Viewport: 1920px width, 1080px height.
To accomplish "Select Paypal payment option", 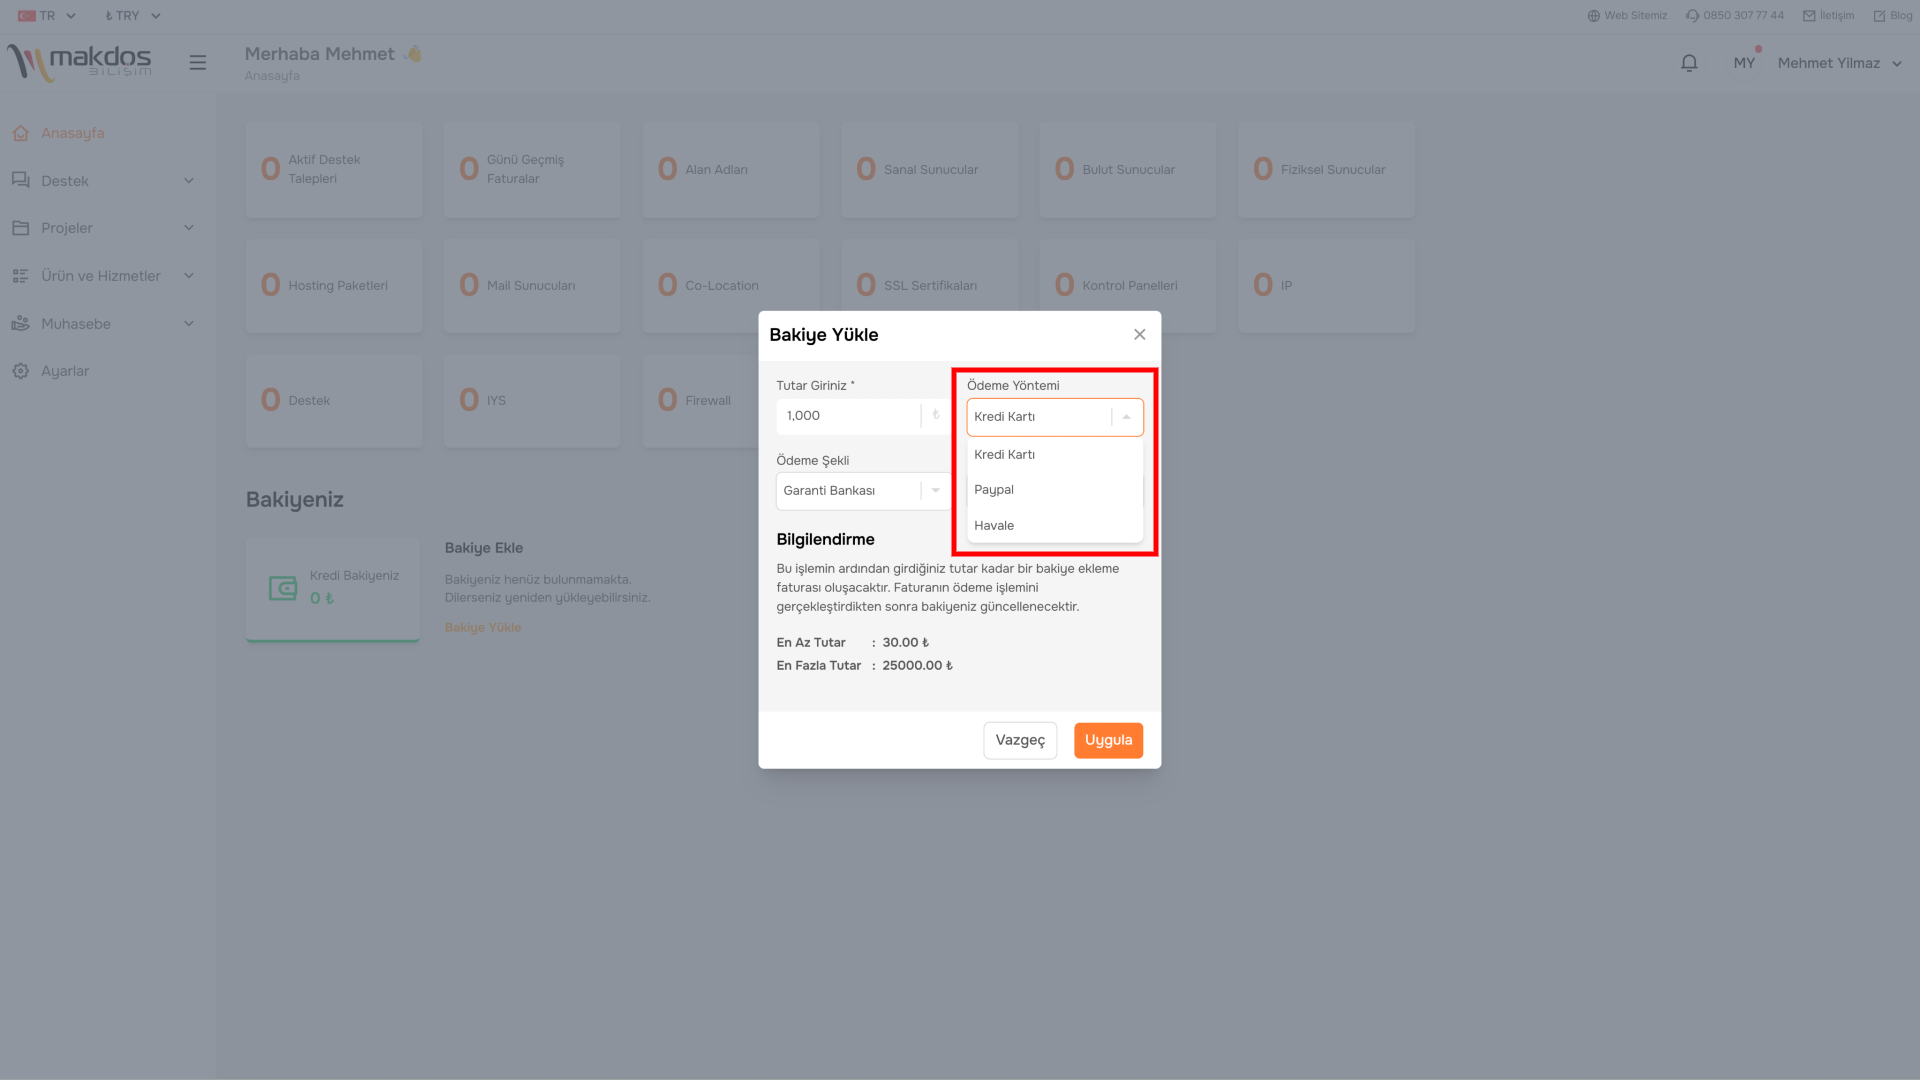I will pyautogui.click(x=1054, y=490).
